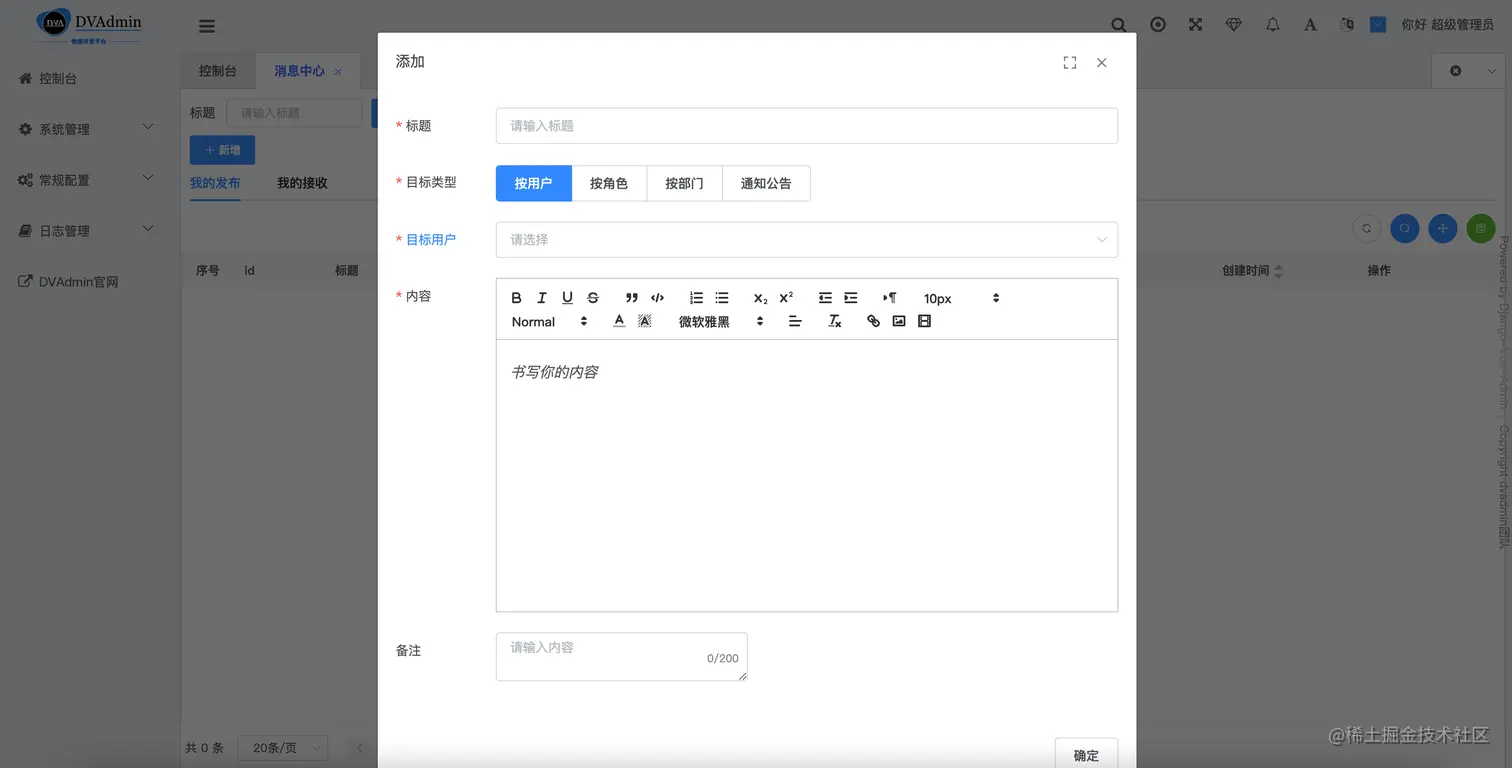
Task: Click the notification bell icon
Action: (1272, 24)
